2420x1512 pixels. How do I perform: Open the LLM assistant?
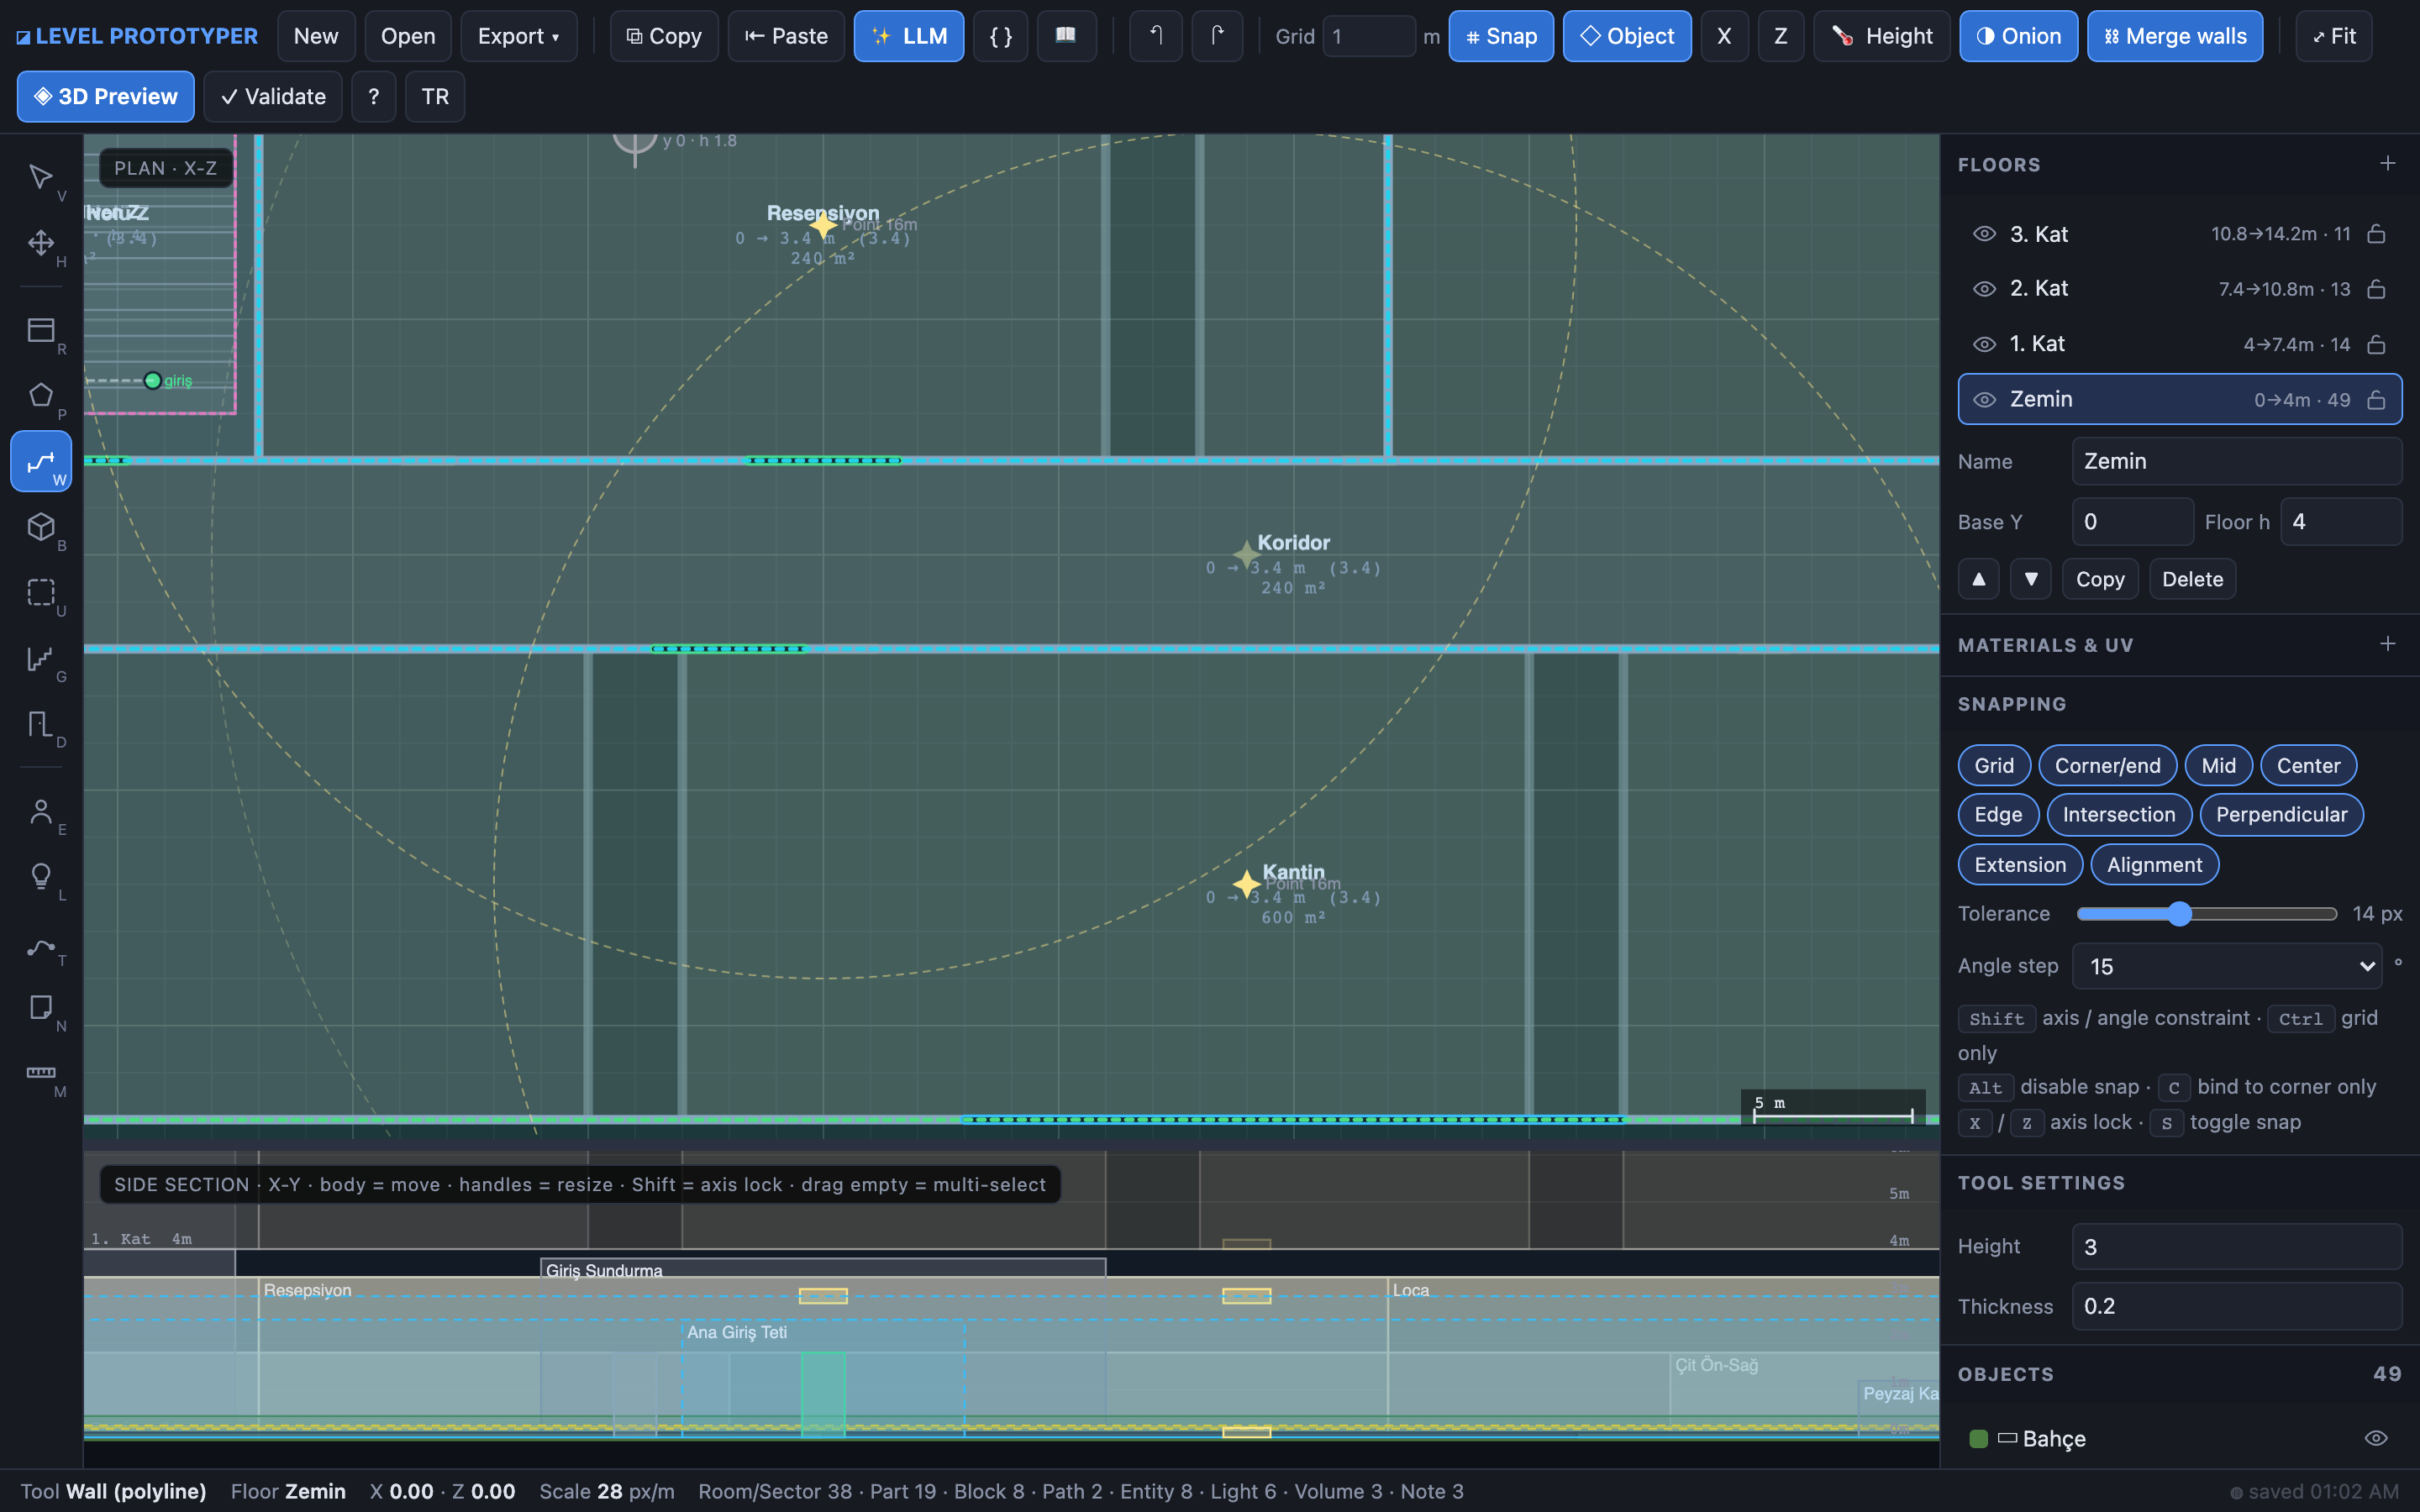(908, 36)
